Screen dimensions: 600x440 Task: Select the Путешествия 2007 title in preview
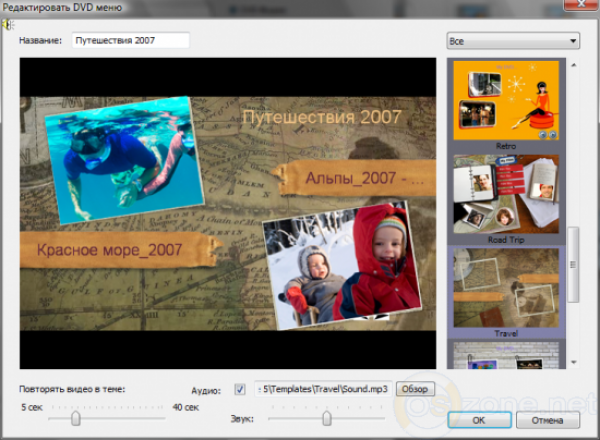(x=322, y=118)
